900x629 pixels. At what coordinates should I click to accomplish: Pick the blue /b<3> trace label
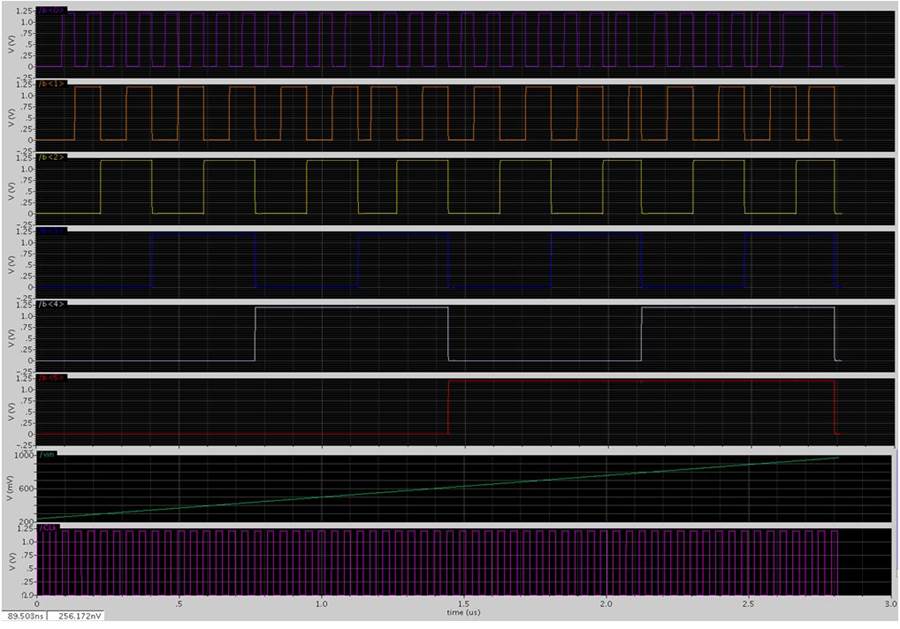(50, 231)
